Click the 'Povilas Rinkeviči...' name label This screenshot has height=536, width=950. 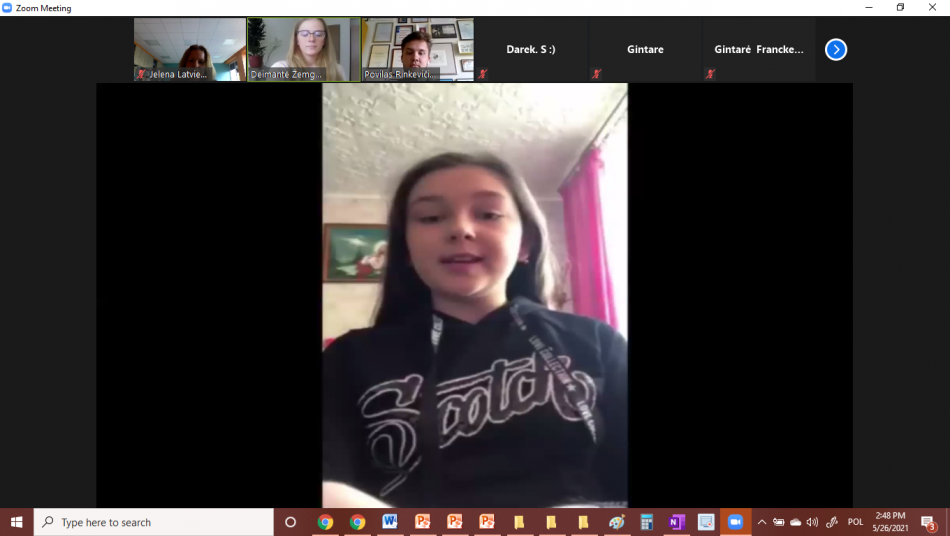pyautogui.click(x=400, y=74)
